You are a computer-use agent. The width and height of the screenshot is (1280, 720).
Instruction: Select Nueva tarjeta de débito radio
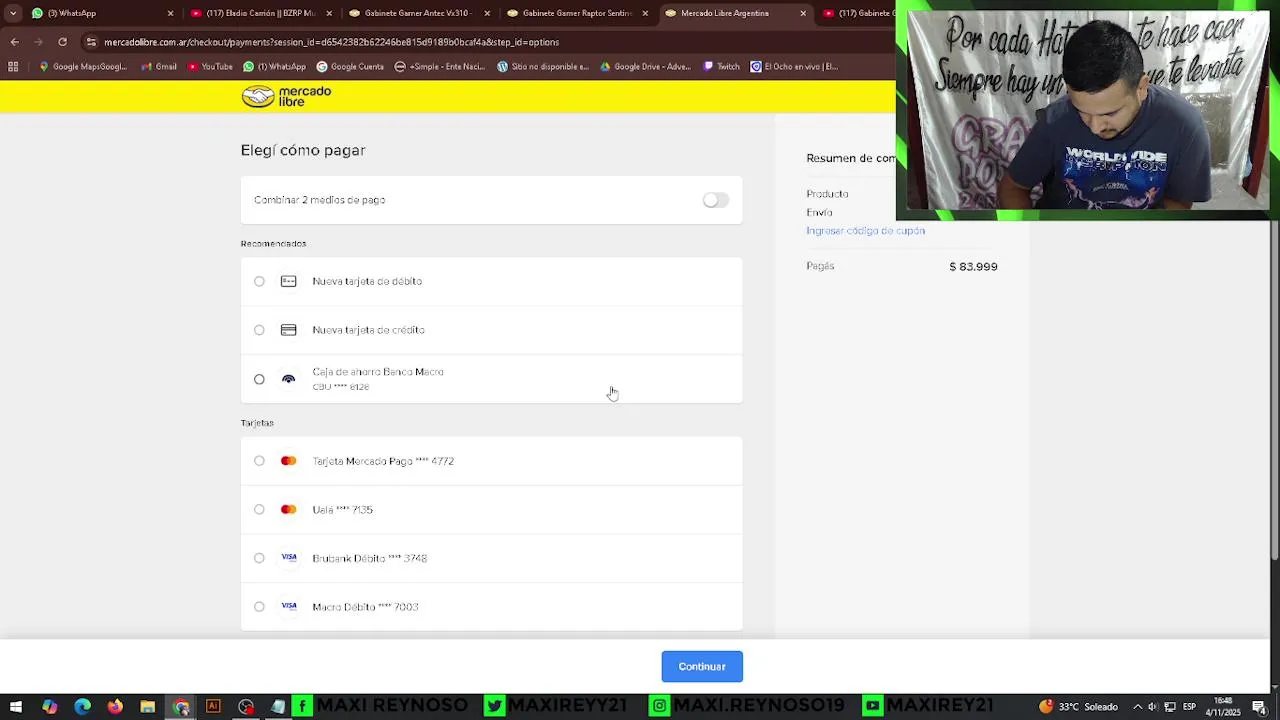tap(259, 282)
